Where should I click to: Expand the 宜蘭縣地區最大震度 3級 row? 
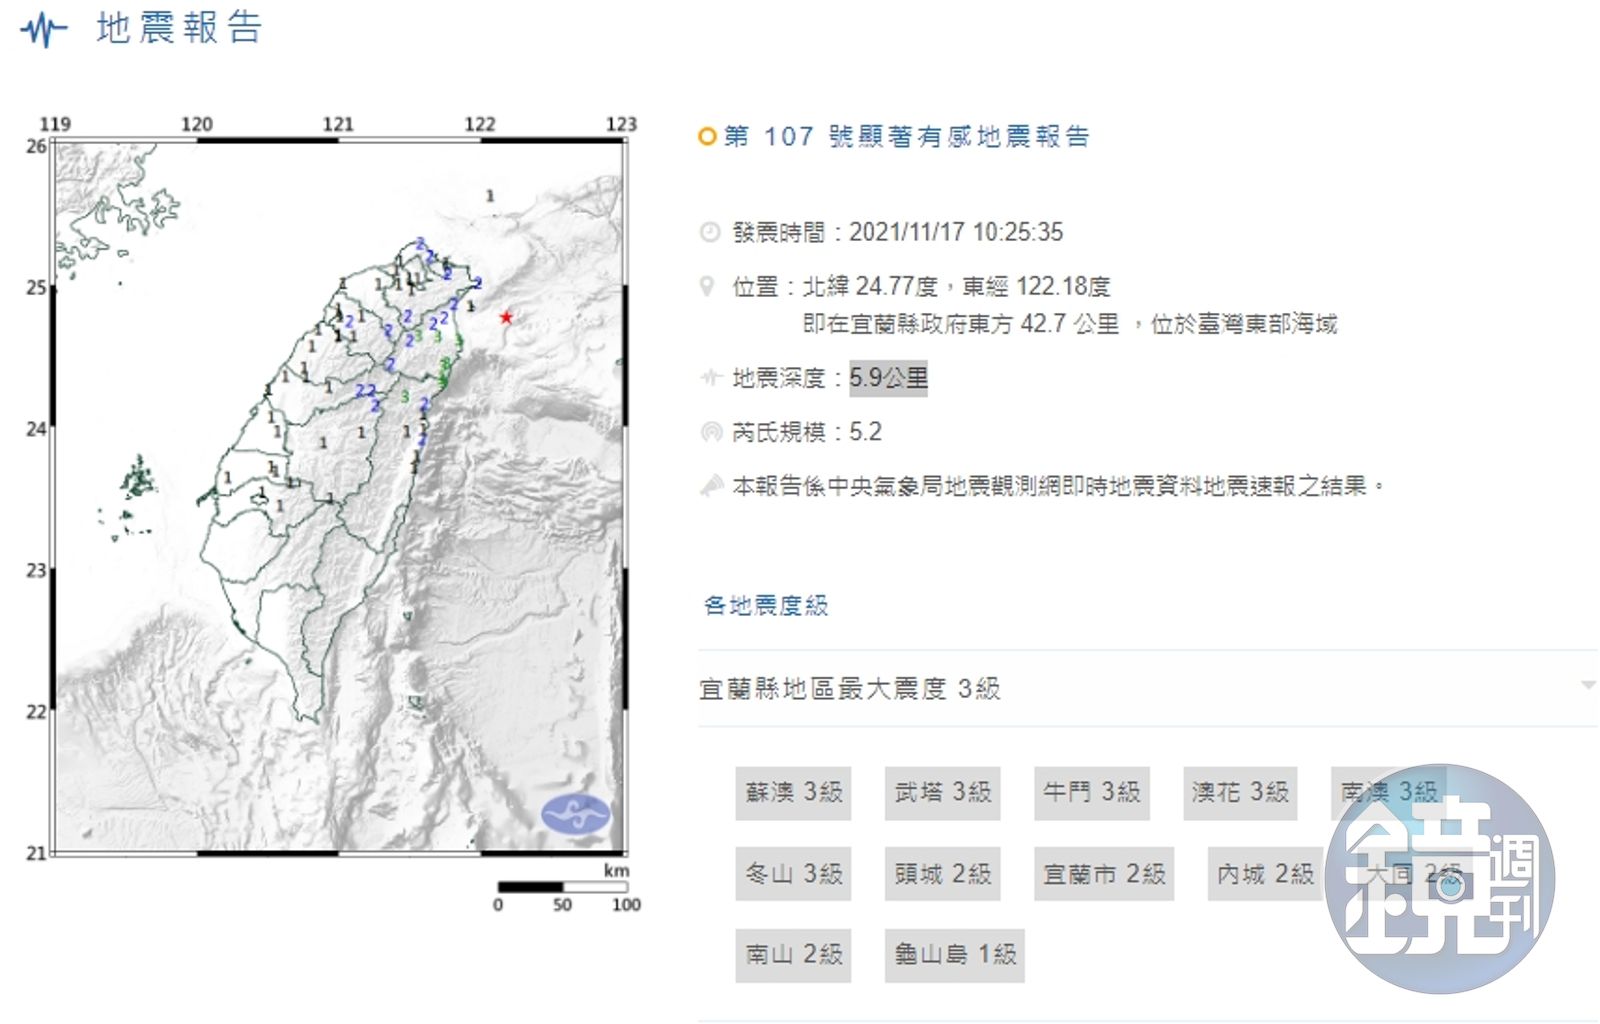(850, 689)
